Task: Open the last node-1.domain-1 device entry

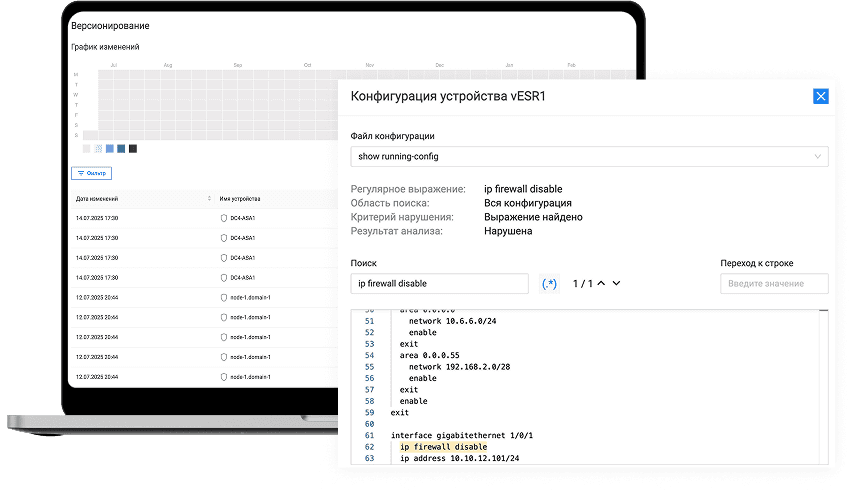Action: tap(251, 377)
